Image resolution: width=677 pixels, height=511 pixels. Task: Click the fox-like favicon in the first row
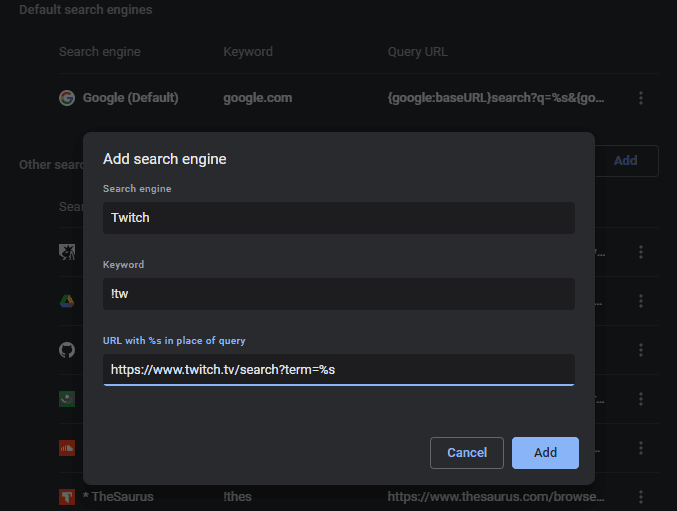coord(67,252)
